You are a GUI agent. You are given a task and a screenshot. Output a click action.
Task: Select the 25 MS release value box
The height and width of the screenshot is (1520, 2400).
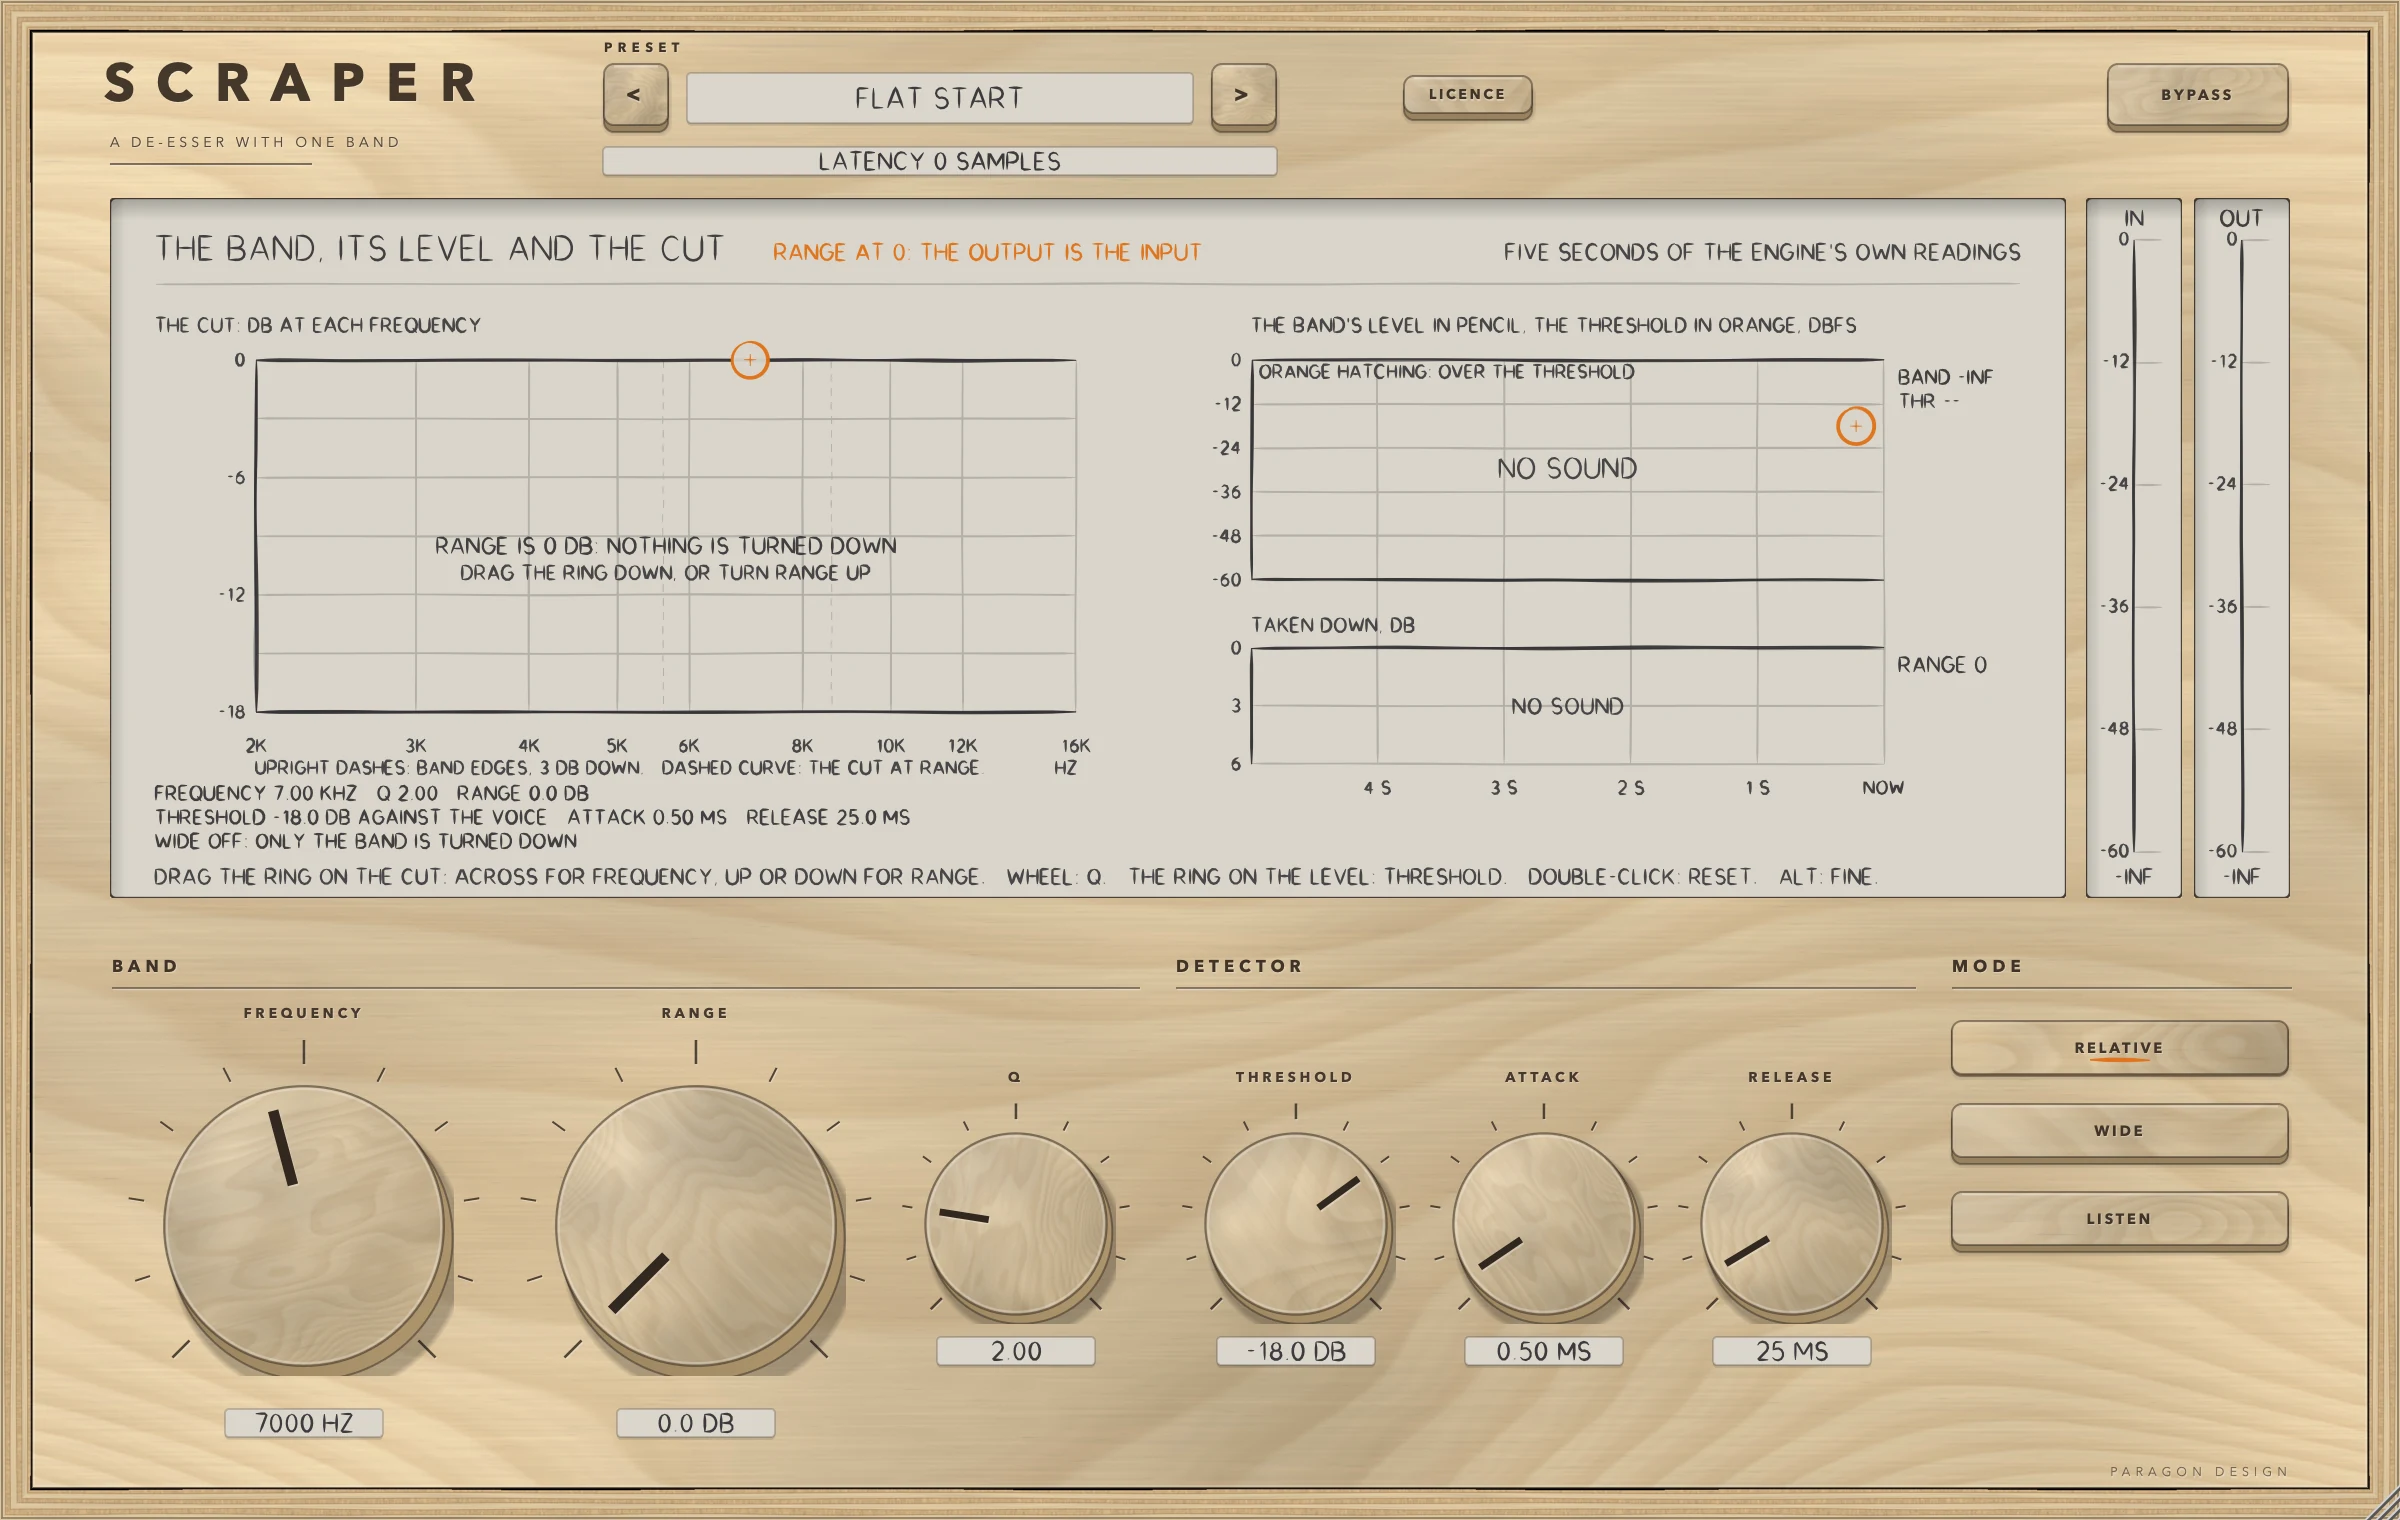[x=1792, y=1351]
